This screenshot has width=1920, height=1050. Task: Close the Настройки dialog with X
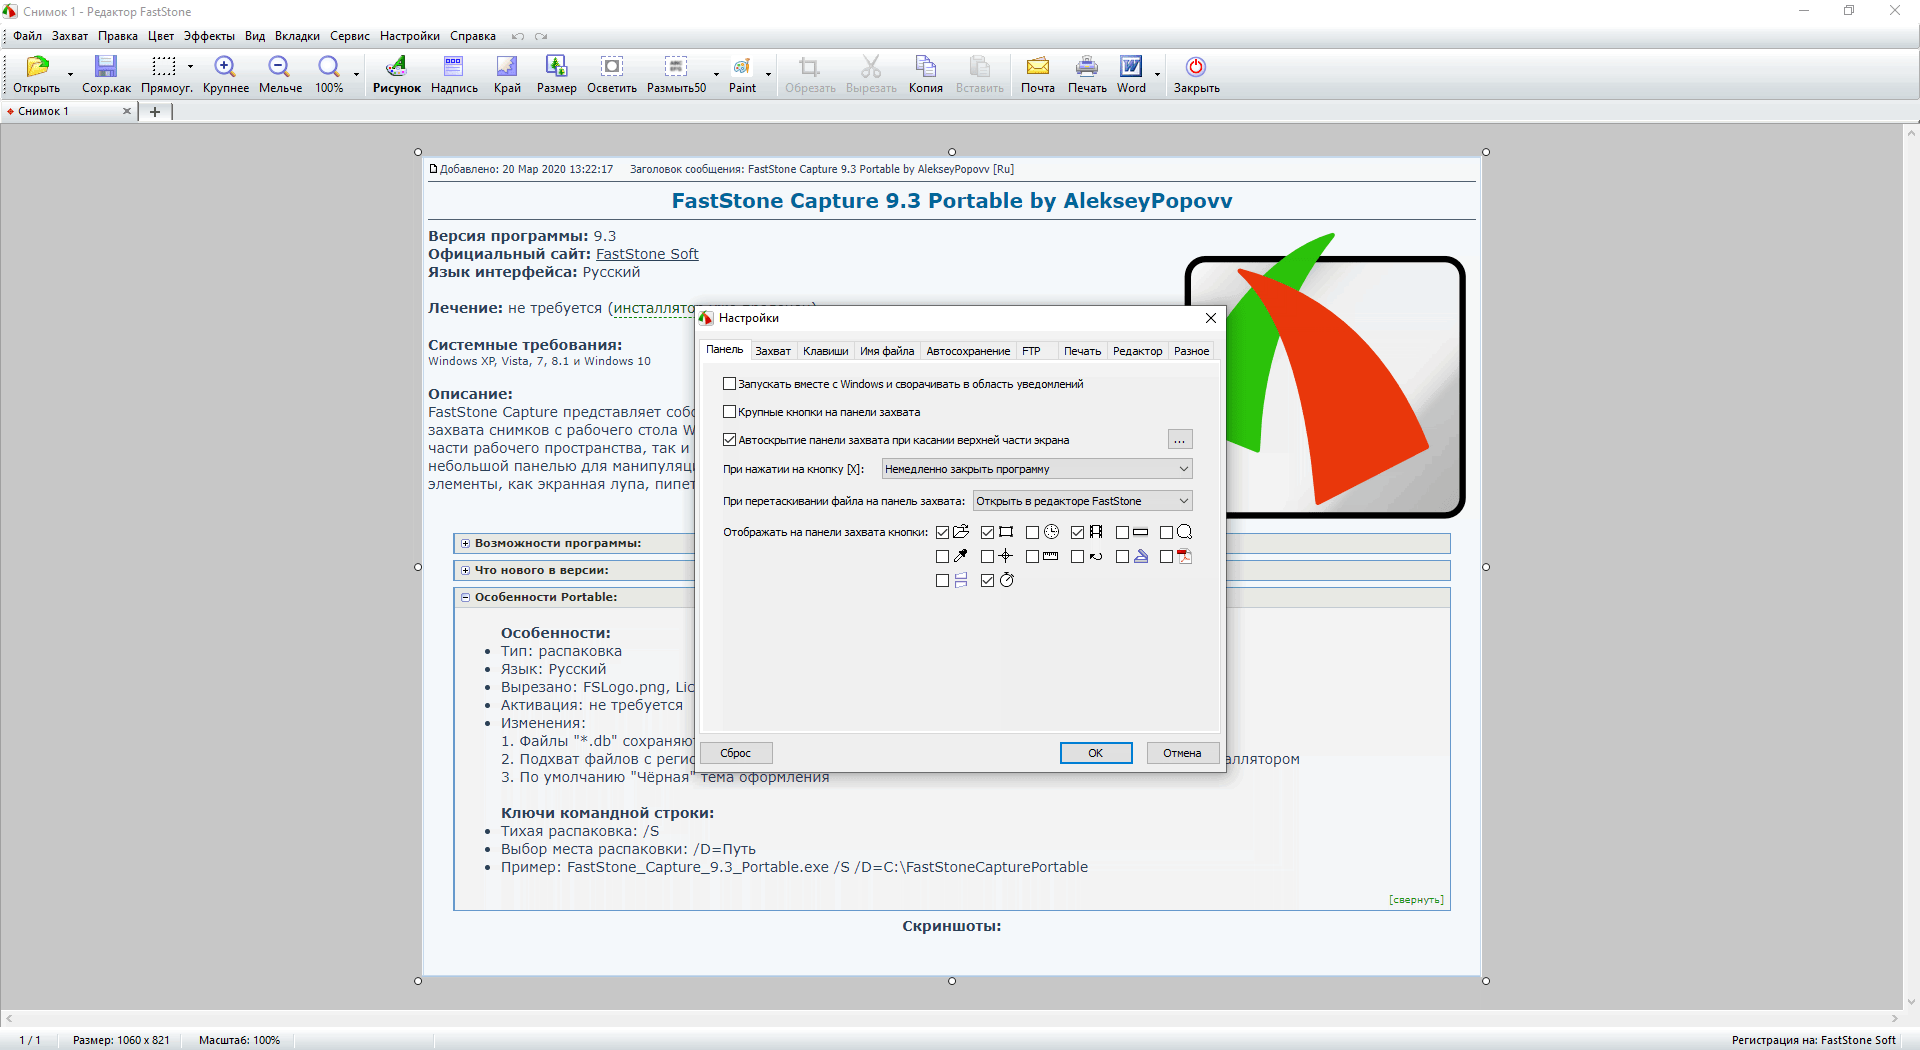point(1211,318)
